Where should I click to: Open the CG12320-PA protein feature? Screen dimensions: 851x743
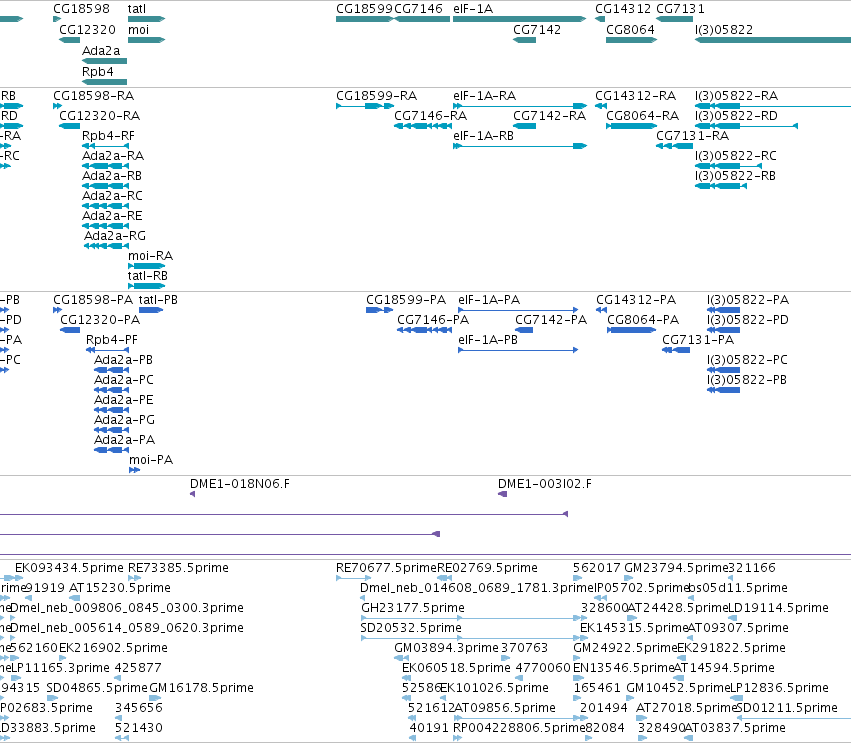tap(70, 330)
